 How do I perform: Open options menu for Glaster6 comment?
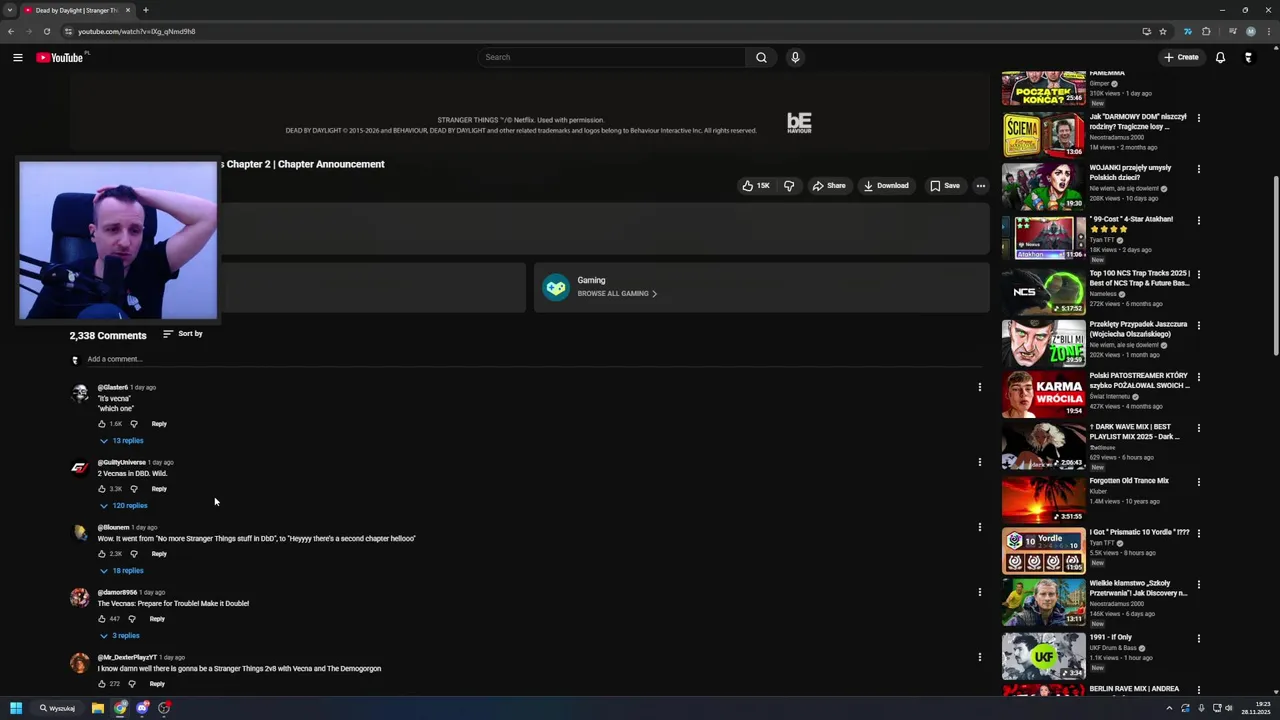click(980, 387)
